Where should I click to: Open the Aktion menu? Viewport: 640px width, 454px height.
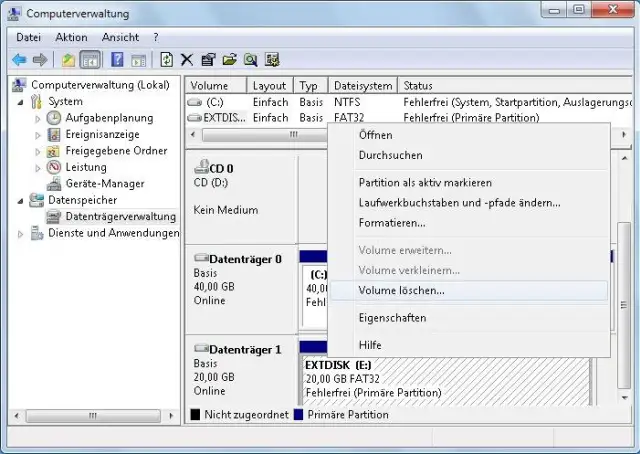point(71,37)
